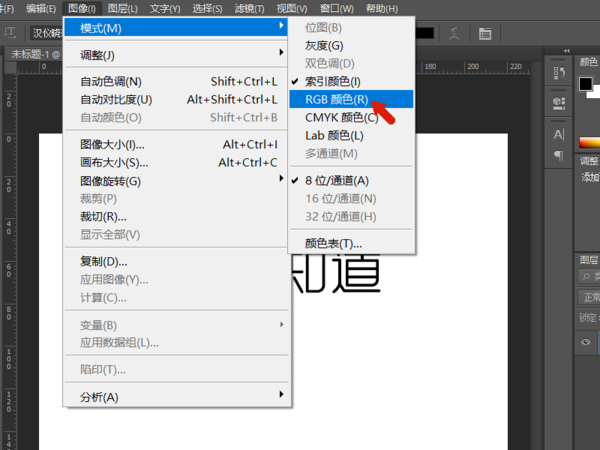
Task: Choose 裁切(R)... command
Action: coord(176,217)
